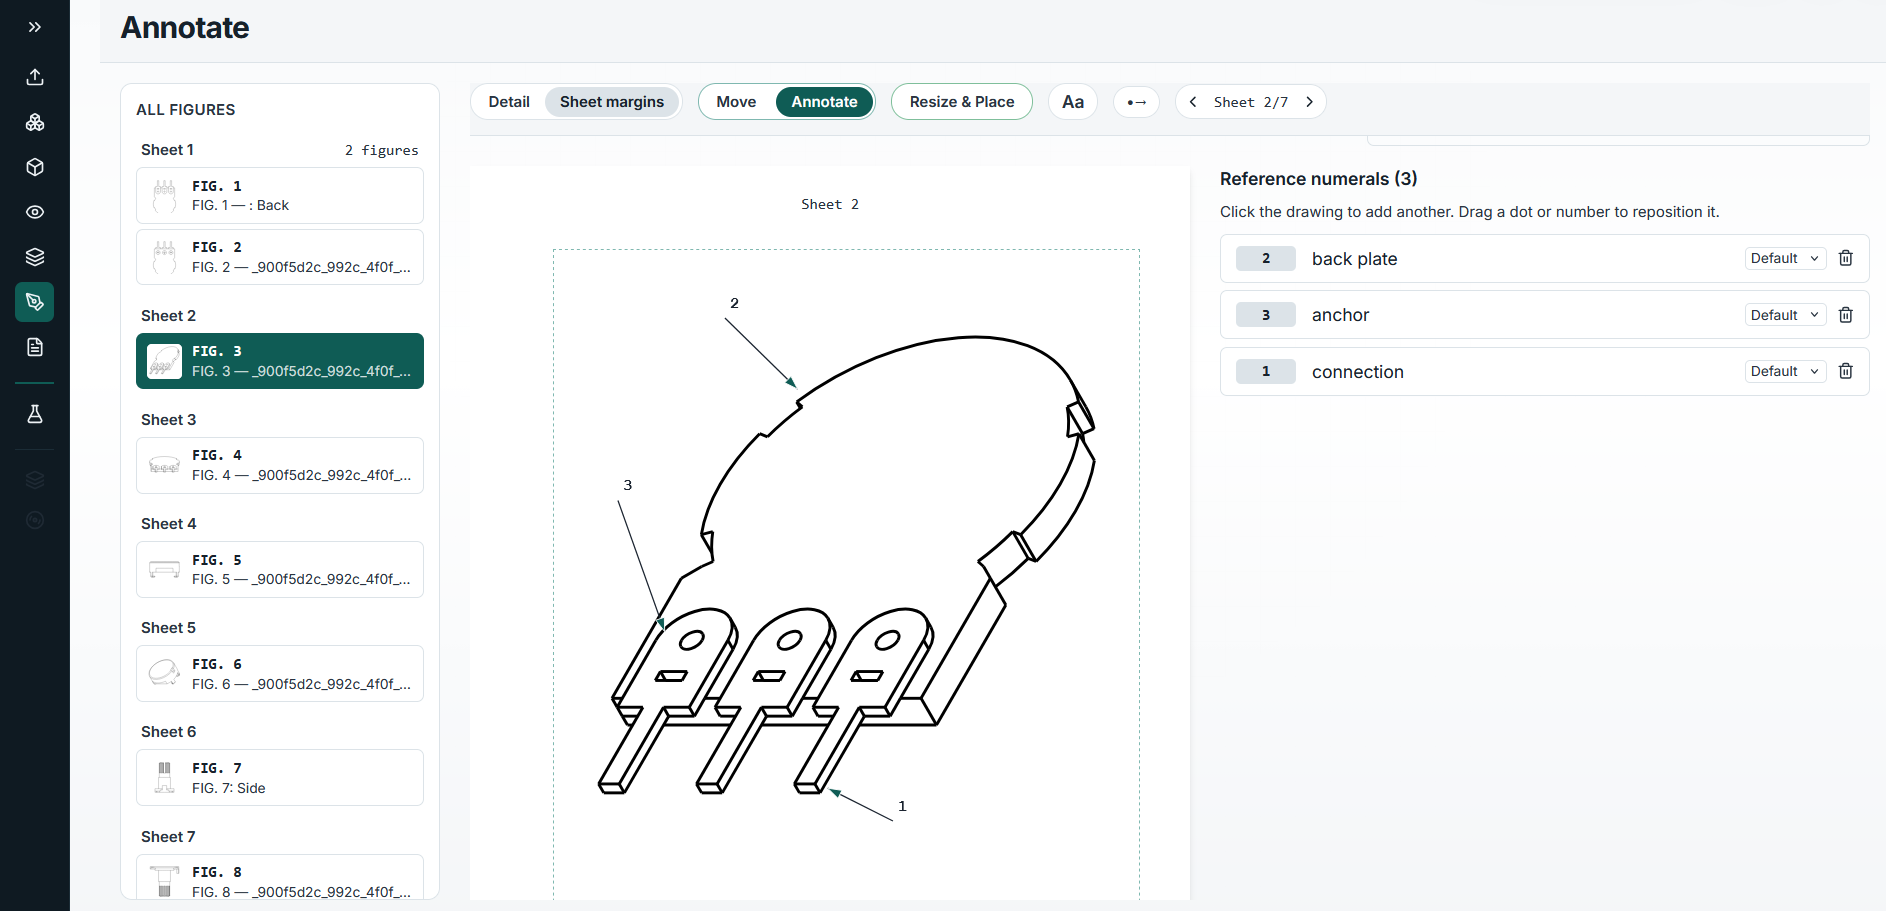The width and height of the screenshot is (1886, 911).
Task: Click the '2 figures' count text
Action: tap(382, 150)
